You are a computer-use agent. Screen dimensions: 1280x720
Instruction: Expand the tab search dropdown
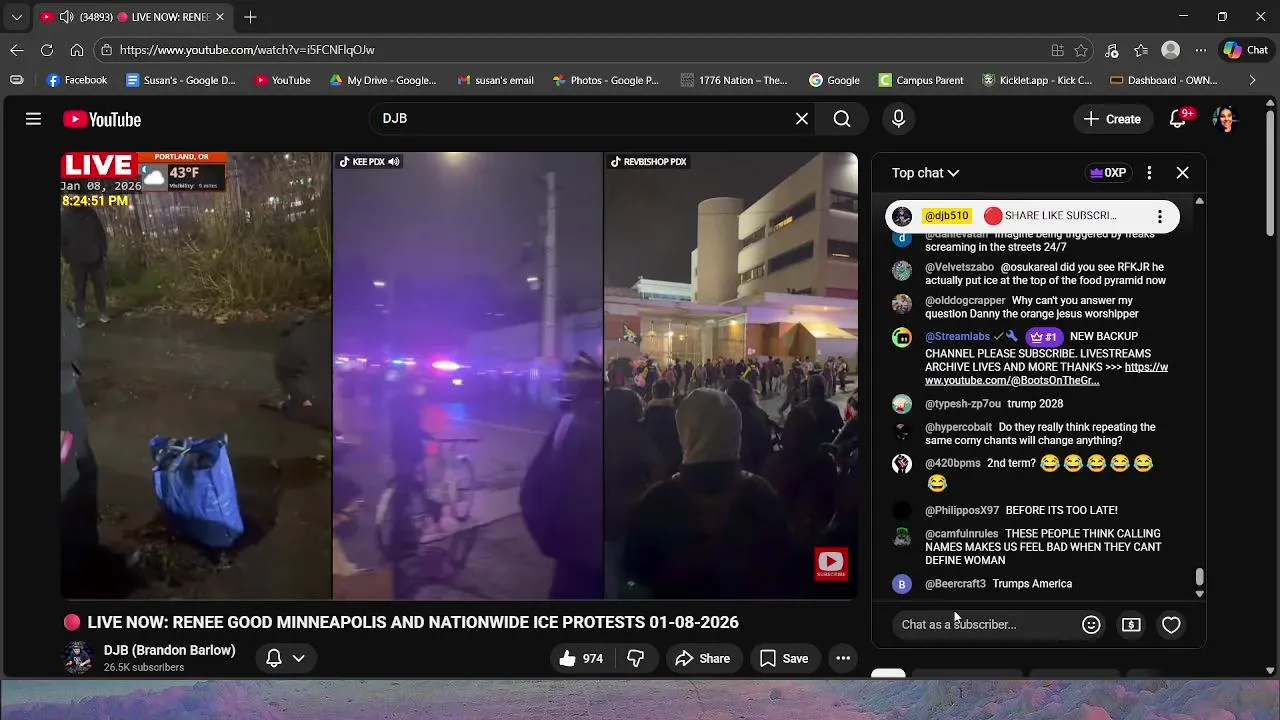pyautogui.click(x=17, y=17)
